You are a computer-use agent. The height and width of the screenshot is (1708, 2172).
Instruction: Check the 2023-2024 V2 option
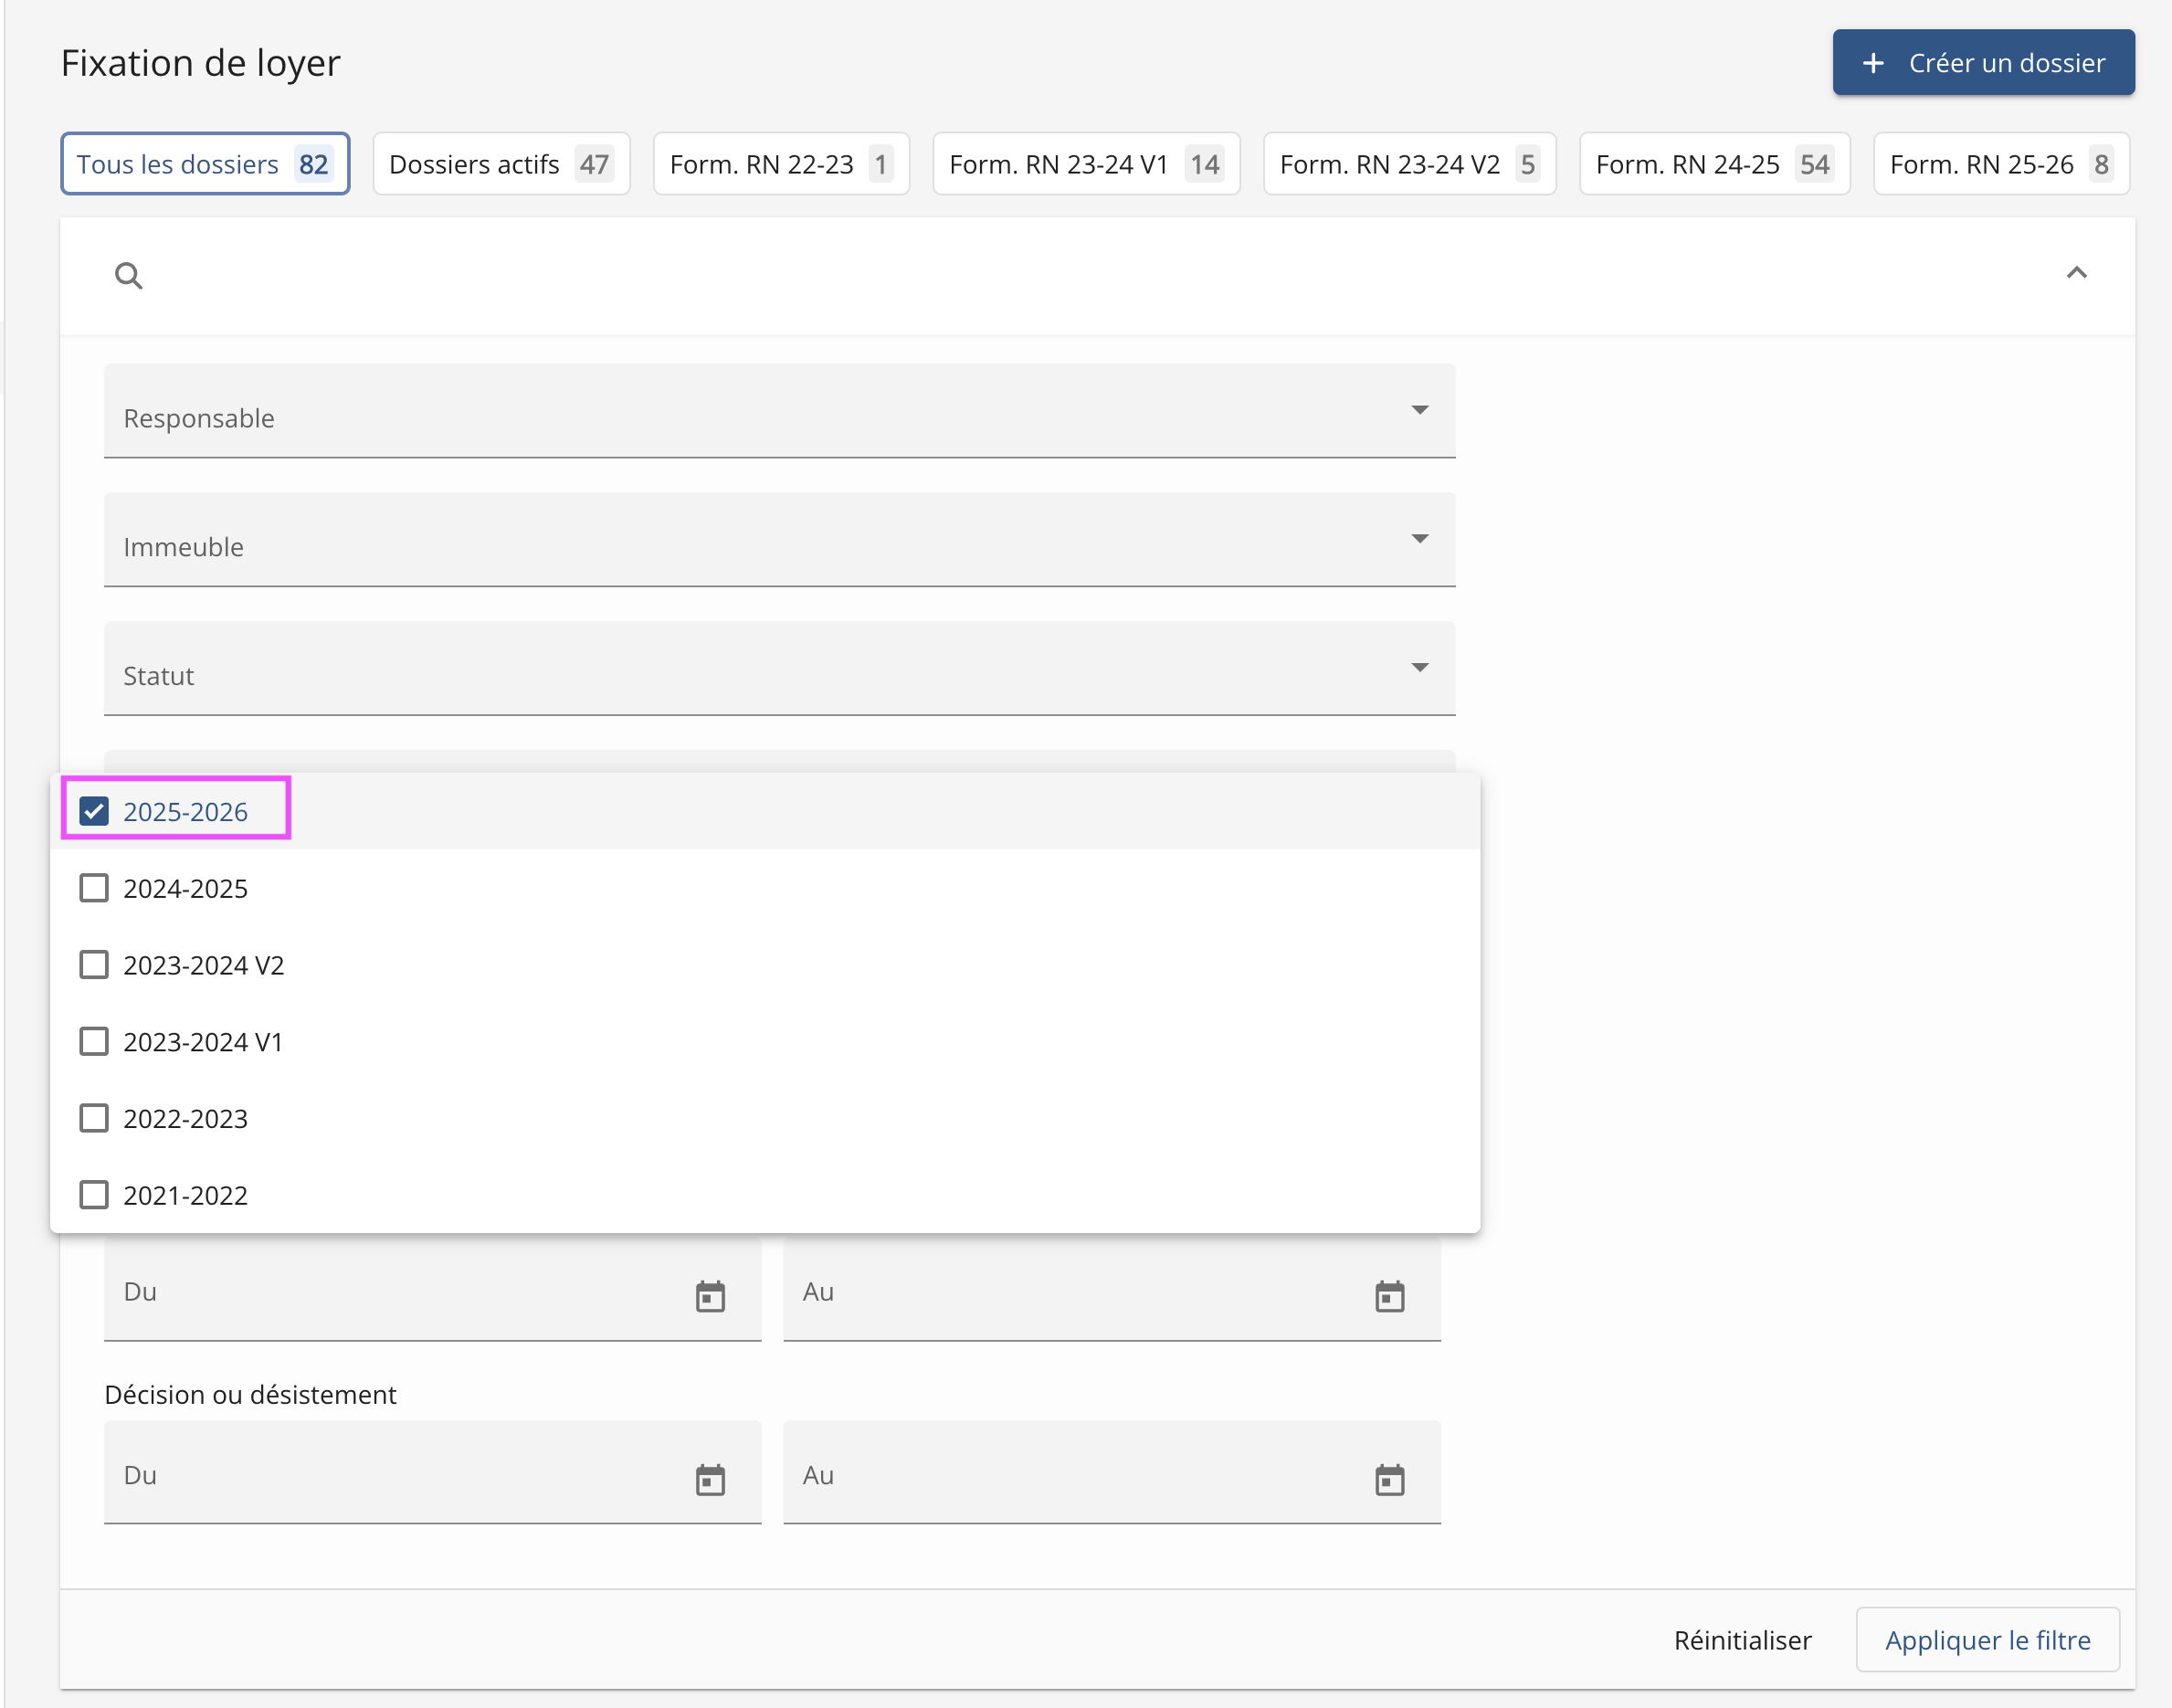94,965
